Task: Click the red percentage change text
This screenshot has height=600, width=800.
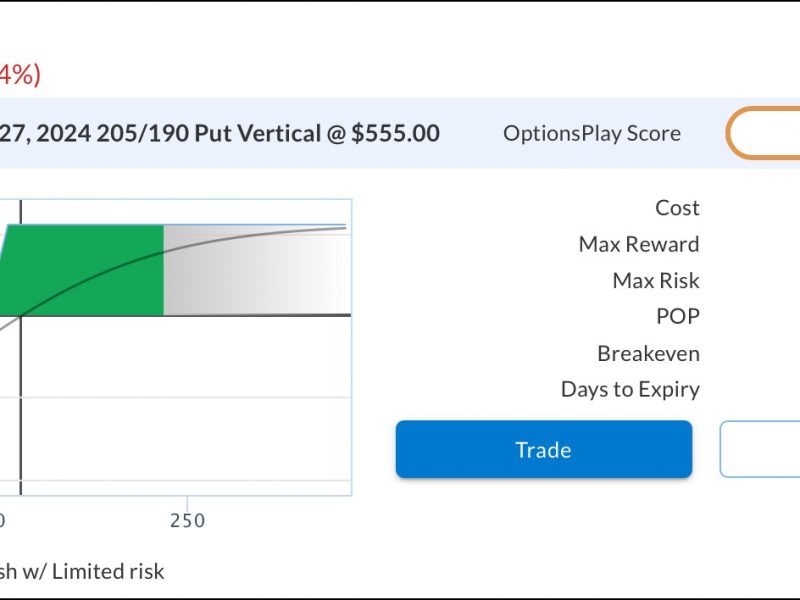Action: 19,75
